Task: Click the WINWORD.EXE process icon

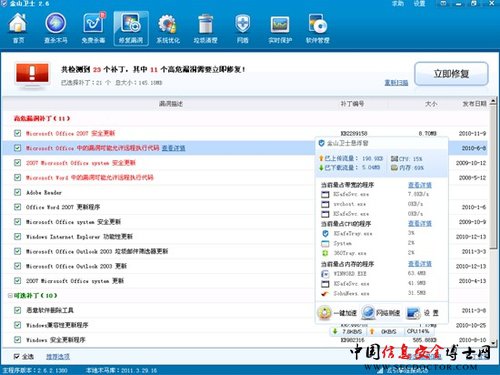Action: pos(325,274)
